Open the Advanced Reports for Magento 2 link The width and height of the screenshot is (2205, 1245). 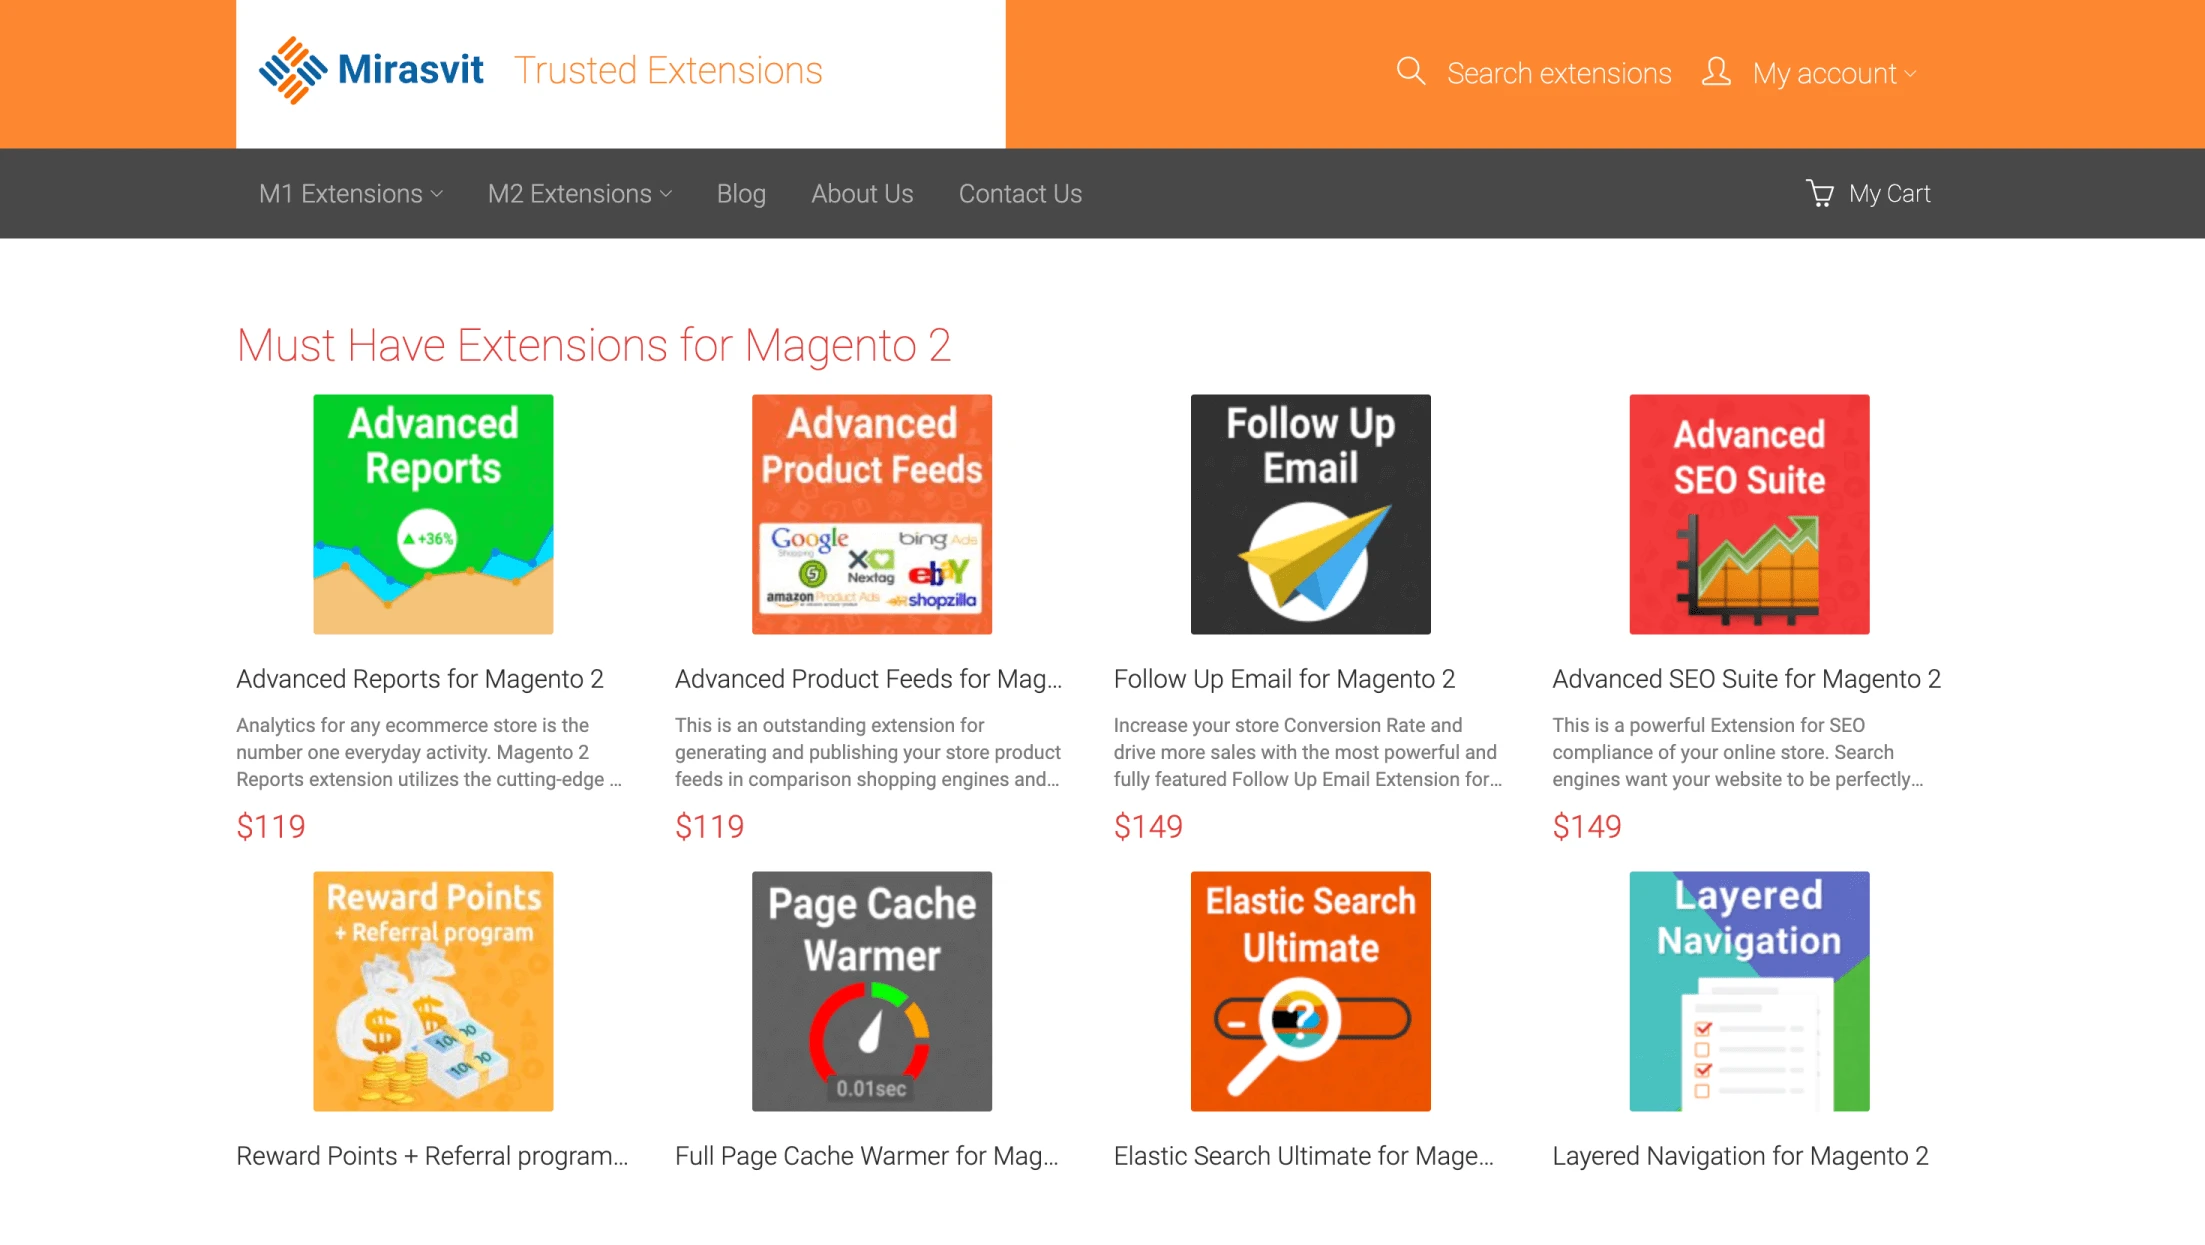click(x=420, y=678)
